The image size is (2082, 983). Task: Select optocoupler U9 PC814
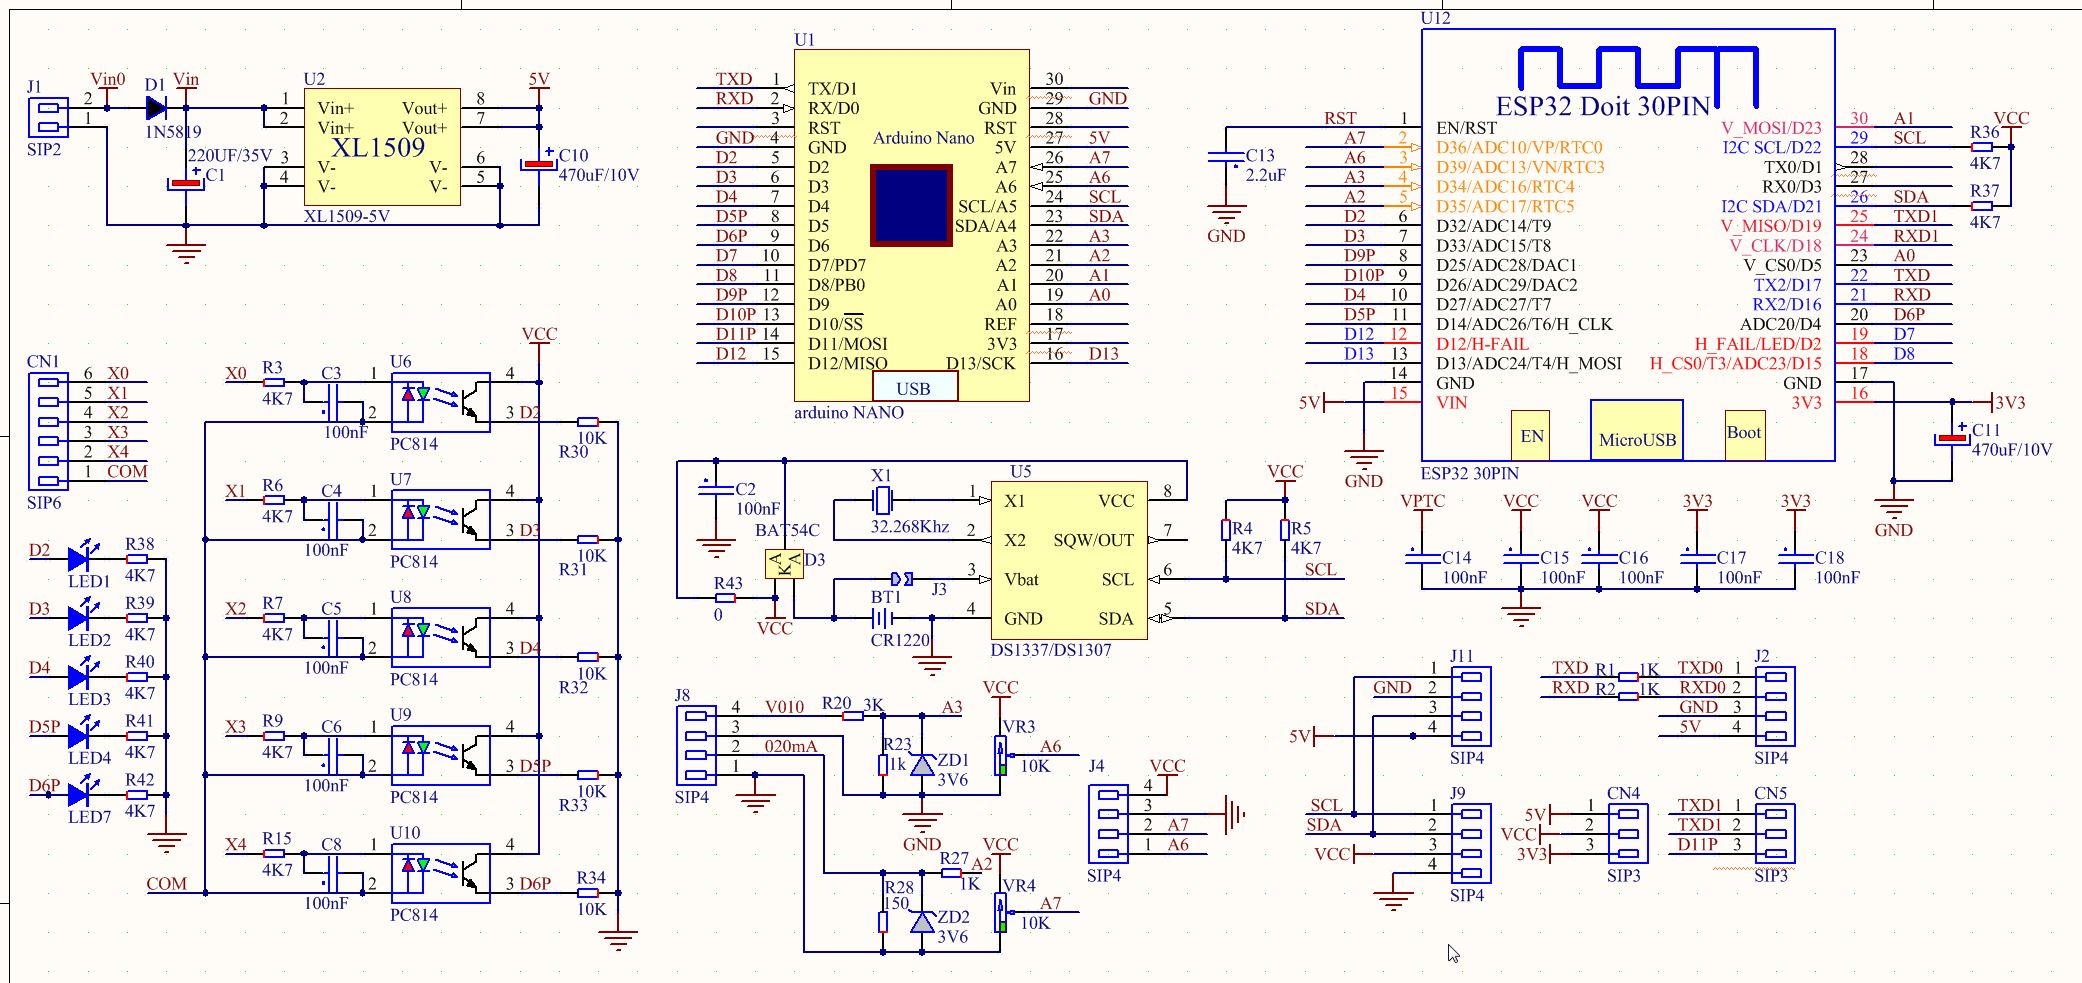(440, 756)
